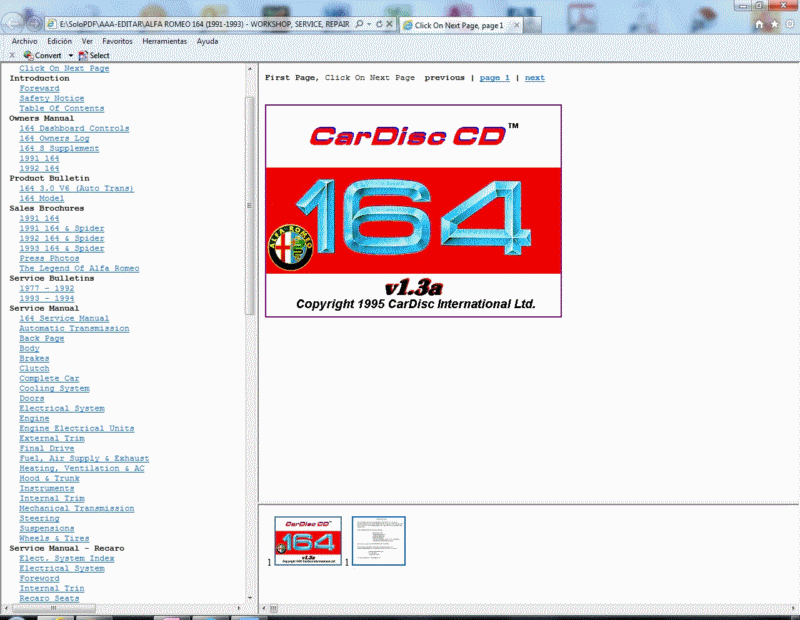Viewport: 800px width, 620px height.
Task: Open the Favoritos menu
Action: tap(117, 41)
